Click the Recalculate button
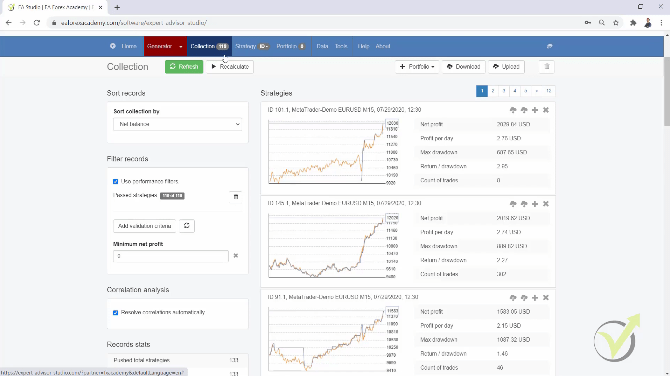 pos(230,67)
